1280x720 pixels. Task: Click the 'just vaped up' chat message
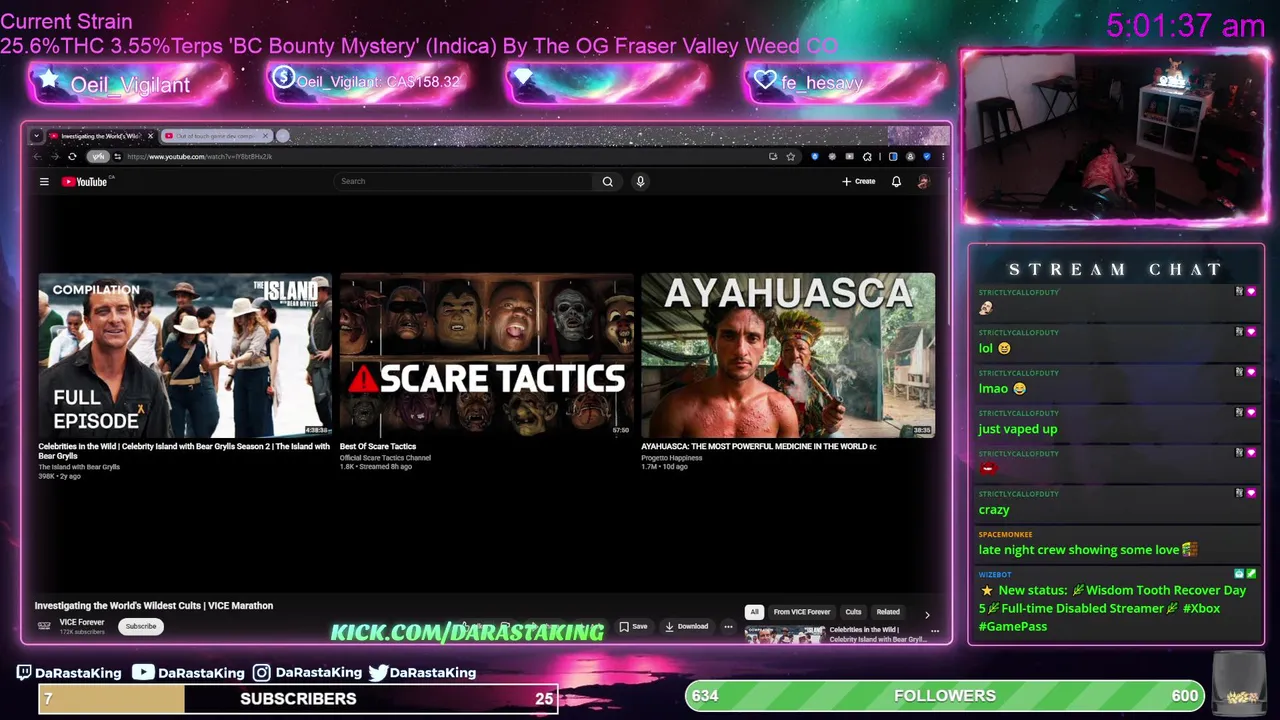pyautogui.click(x=1017, y=429)
